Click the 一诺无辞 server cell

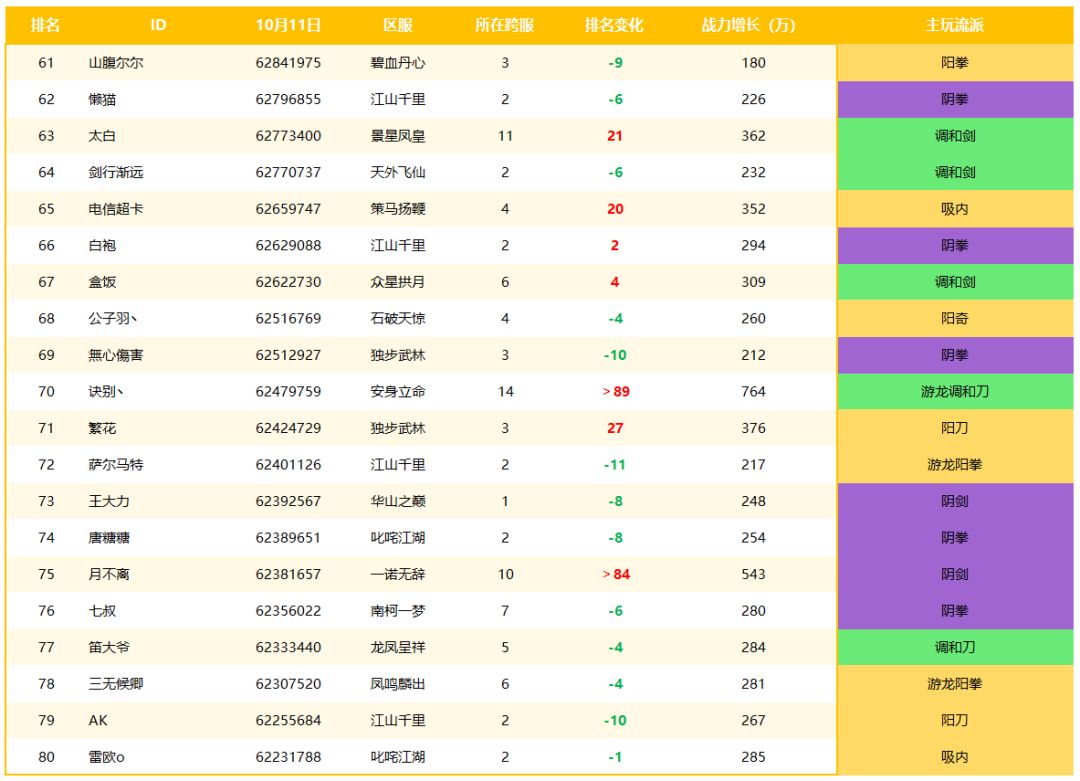[x=398, y=574]
